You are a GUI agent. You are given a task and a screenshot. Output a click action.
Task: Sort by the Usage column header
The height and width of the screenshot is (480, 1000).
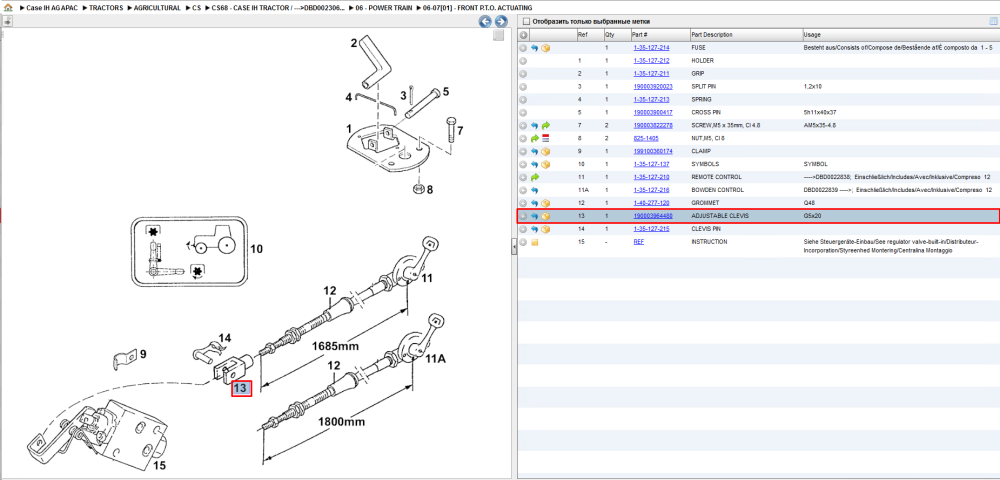tap(900, 34)
